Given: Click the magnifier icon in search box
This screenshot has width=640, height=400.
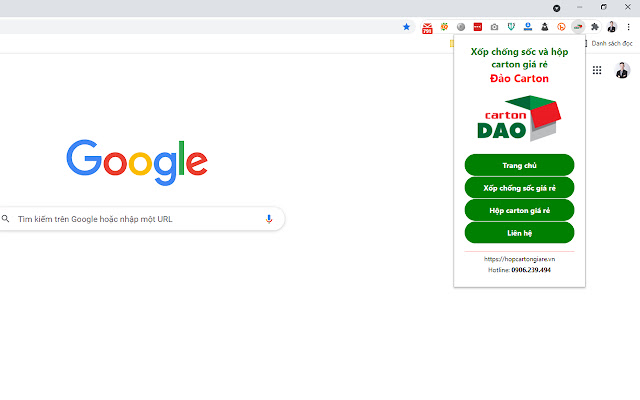Looking at the screenshot, I should [5, 219].
